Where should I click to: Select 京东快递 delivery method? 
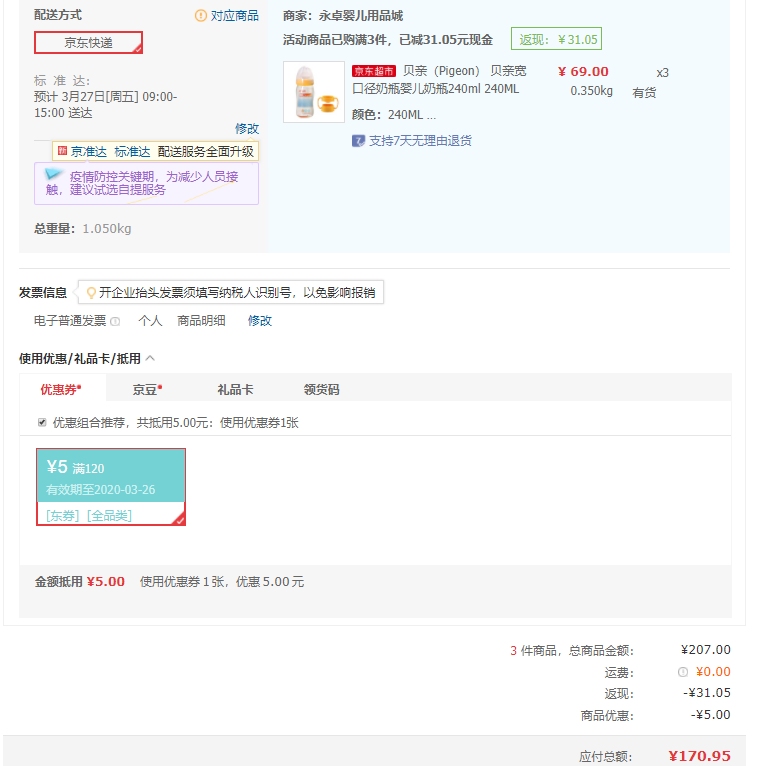click(89, 43)
